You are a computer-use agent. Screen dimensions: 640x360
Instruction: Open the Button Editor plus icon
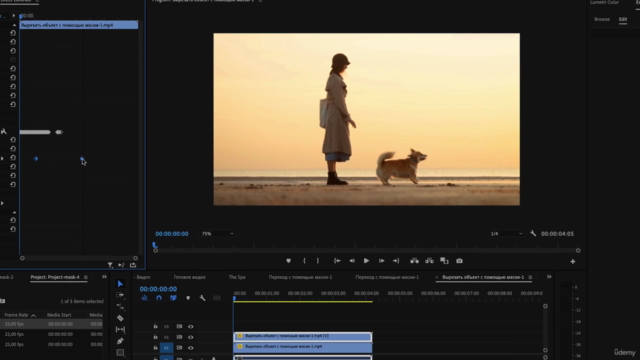click(573, 262)
